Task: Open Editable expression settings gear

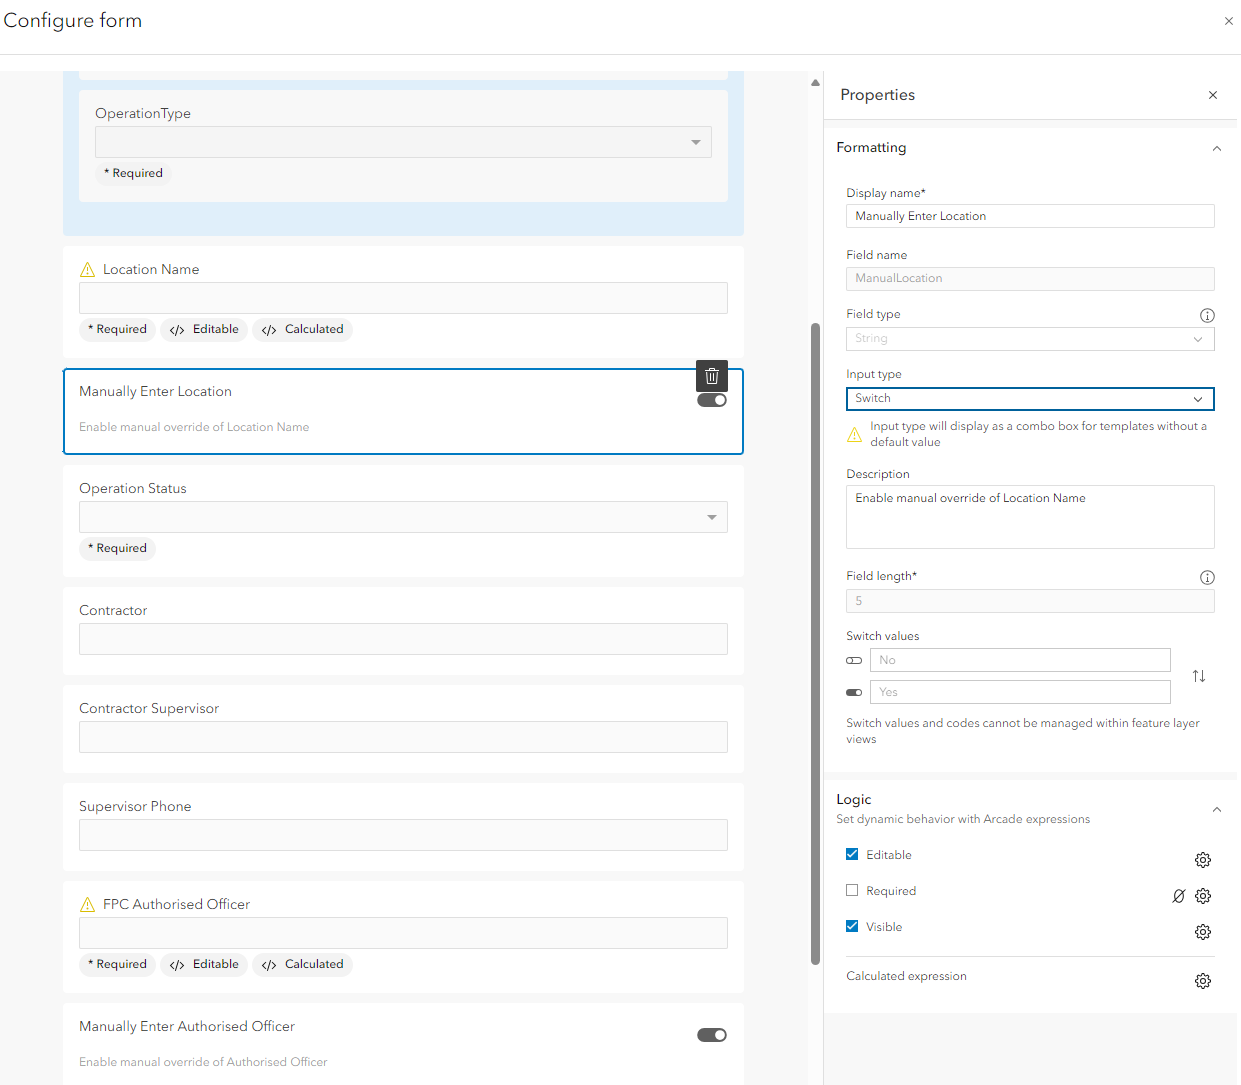Action: 1203,860
